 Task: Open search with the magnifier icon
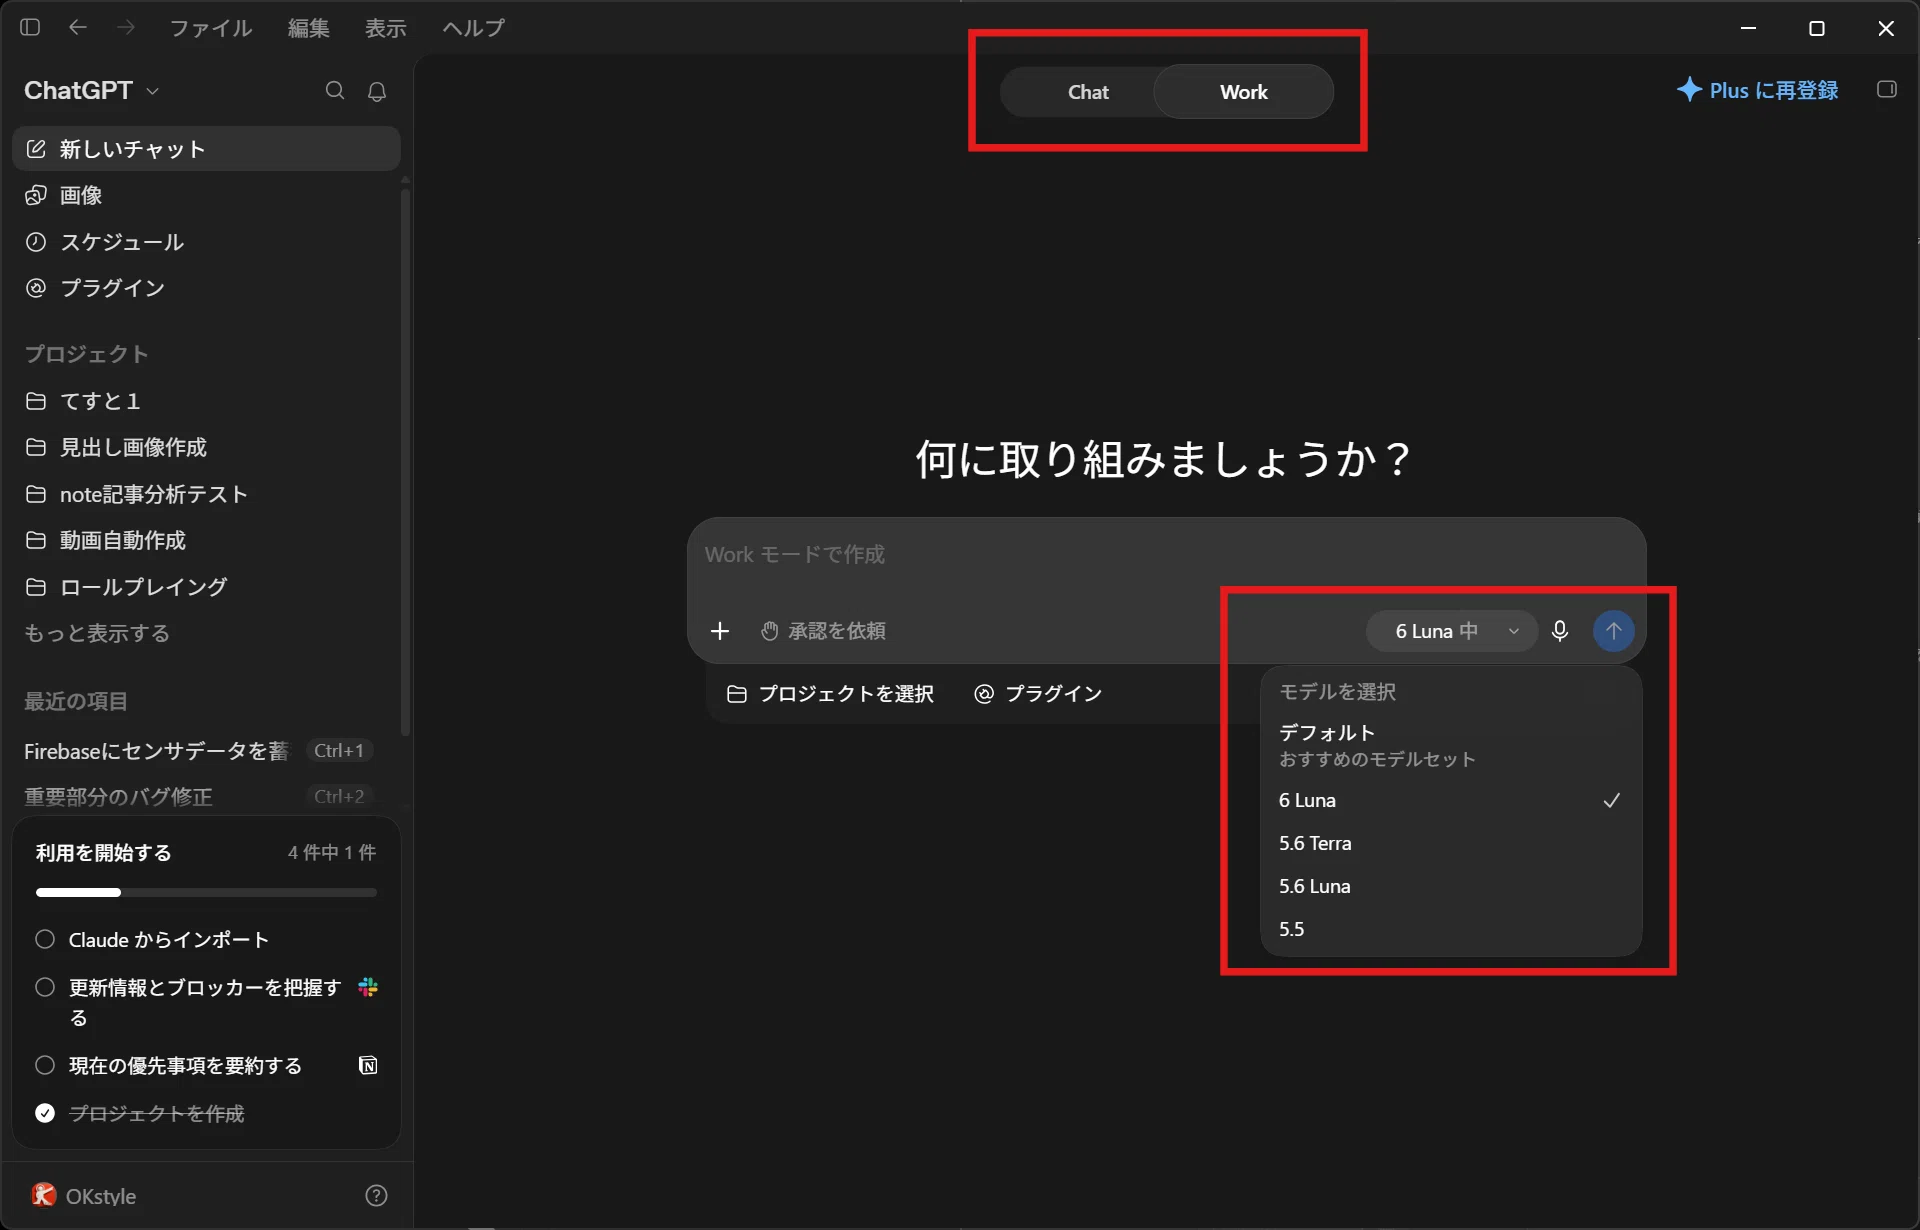(335, 91)
